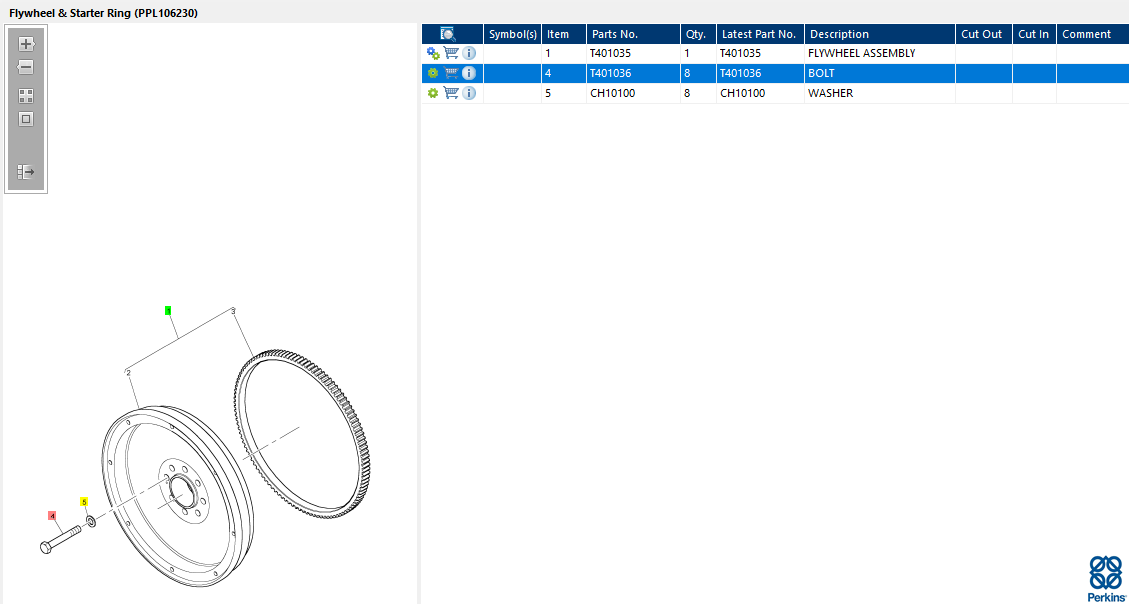The height and width of the screenshot is (604, 1129).
Task: Click the four-squares view icon in diagram toolbar
Action: (x=26, y=96)
